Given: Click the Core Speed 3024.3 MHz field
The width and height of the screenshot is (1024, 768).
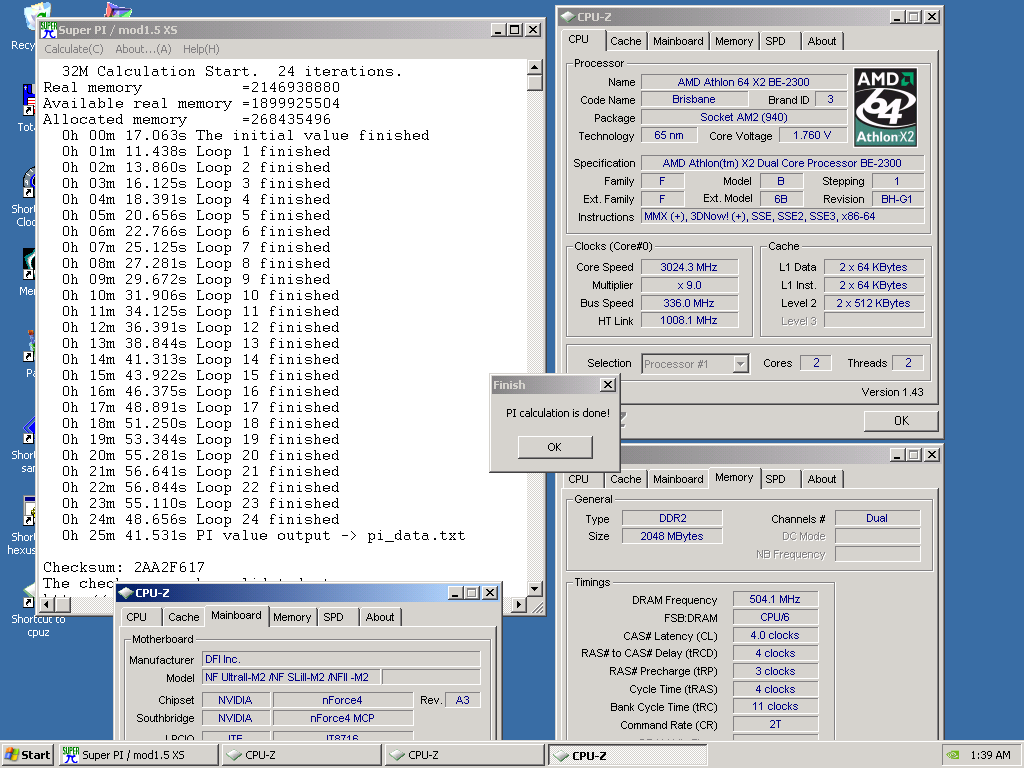Looking at the screenshot, I should pos(689,267).
